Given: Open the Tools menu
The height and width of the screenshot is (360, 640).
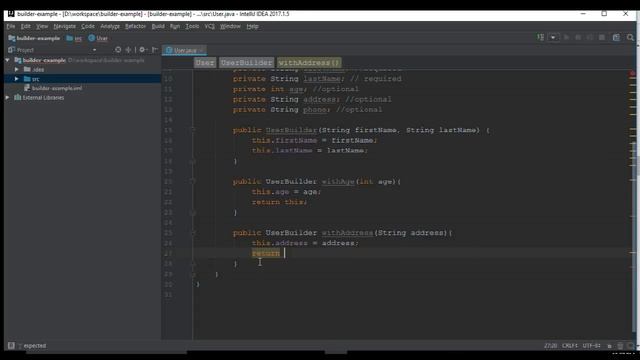Looking at the screenshot, I should (x=192, y=26).
